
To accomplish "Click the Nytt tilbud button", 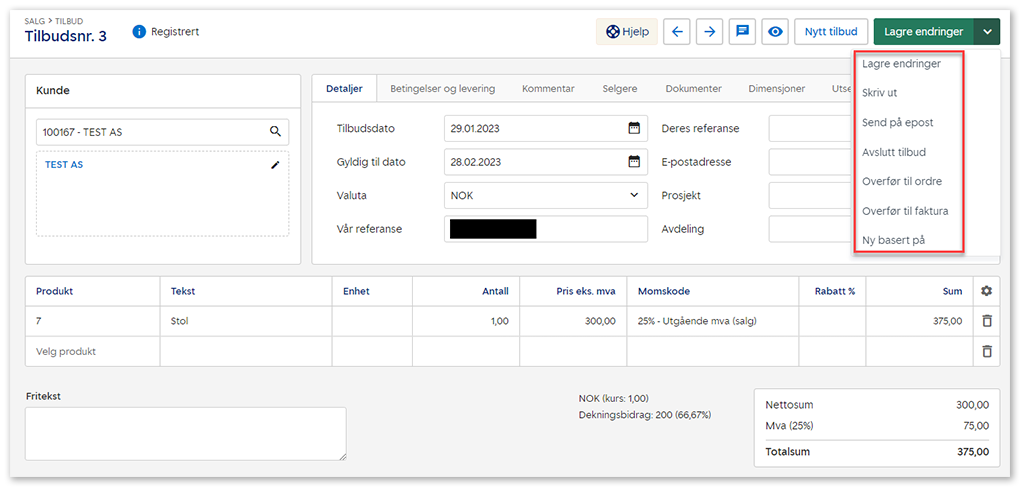I will point(831,32).
